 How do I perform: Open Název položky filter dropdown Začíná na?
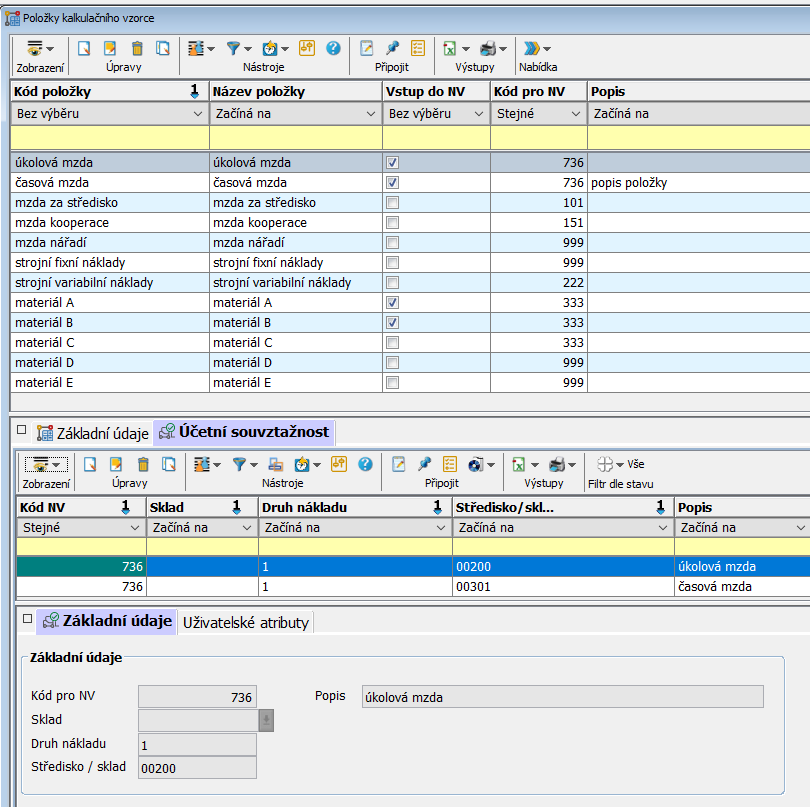295,114
